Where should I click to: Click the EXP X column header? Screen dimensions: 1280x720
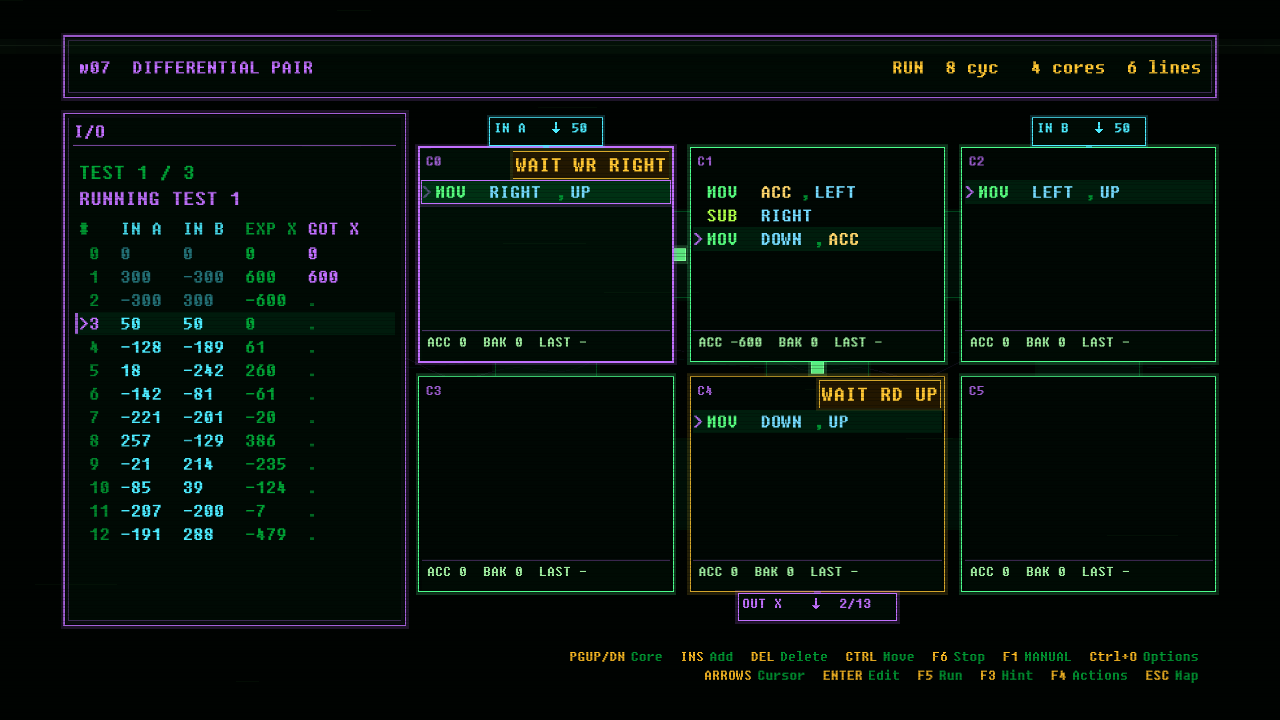point(271,229)
